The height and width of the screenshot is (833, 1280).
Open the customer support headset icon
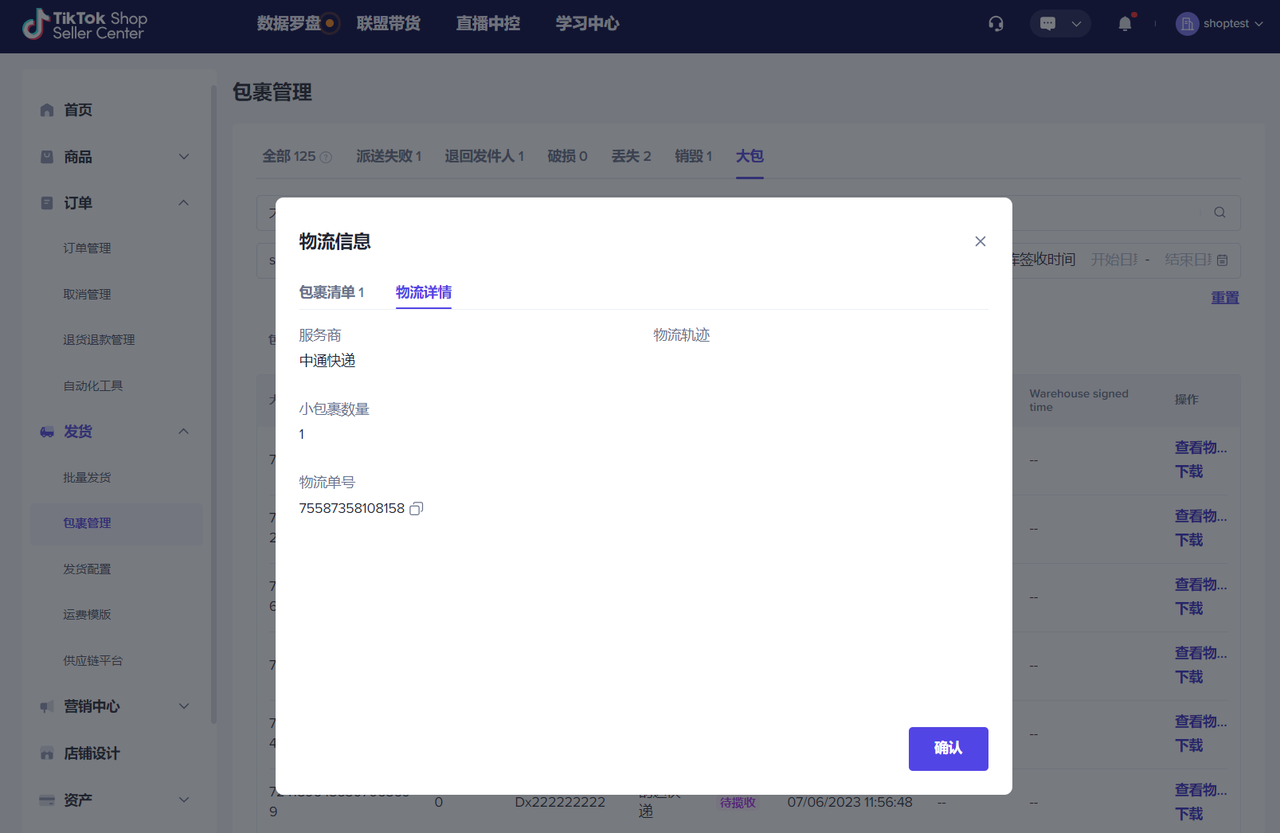point(996,24)
